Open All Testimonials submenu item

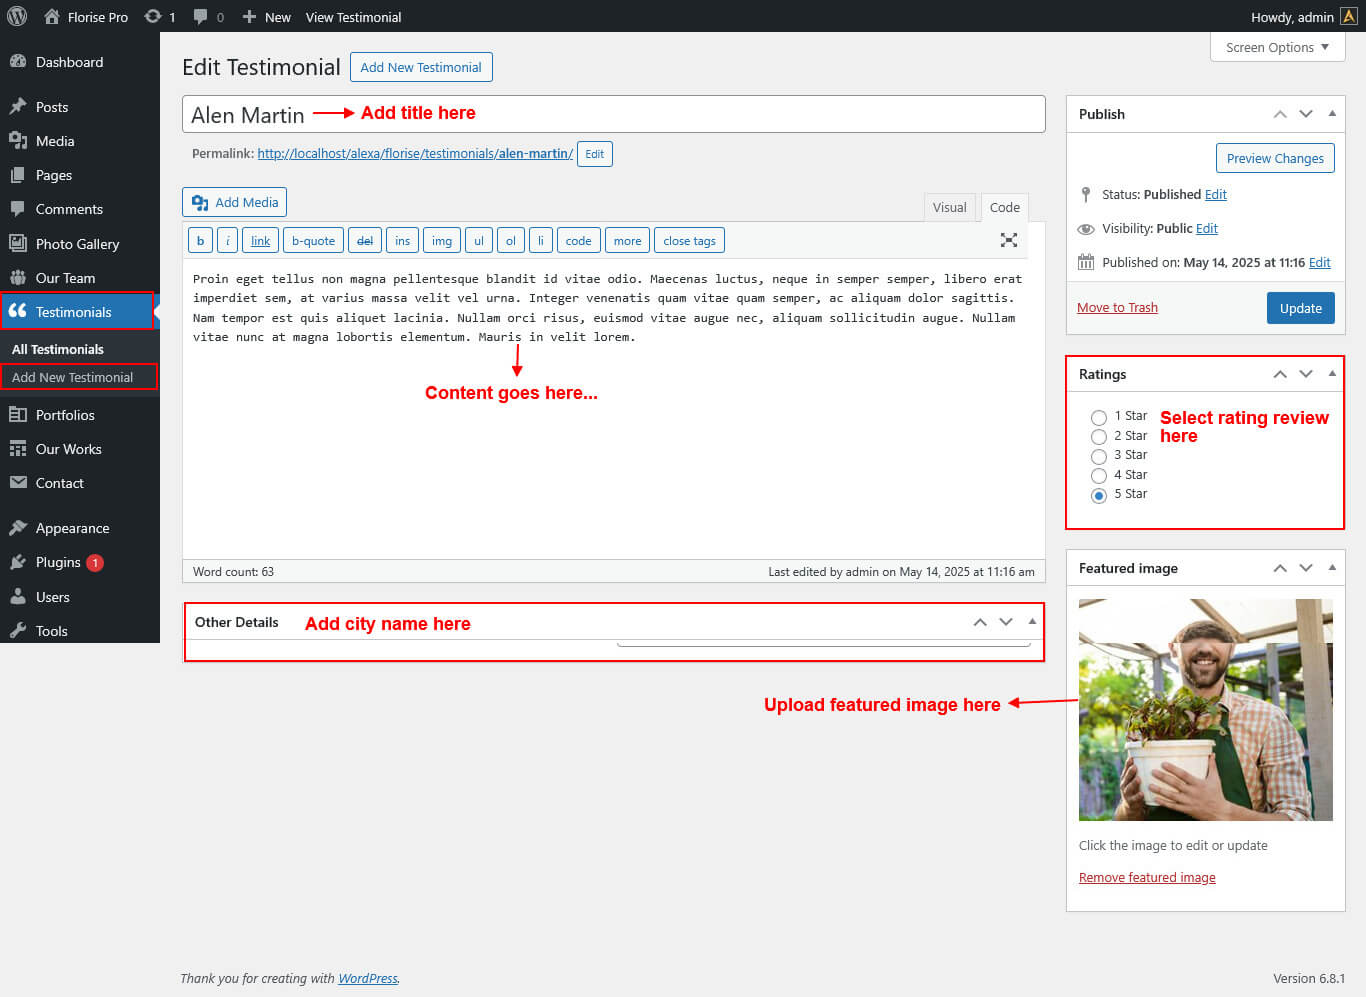(x=58, y=349)
